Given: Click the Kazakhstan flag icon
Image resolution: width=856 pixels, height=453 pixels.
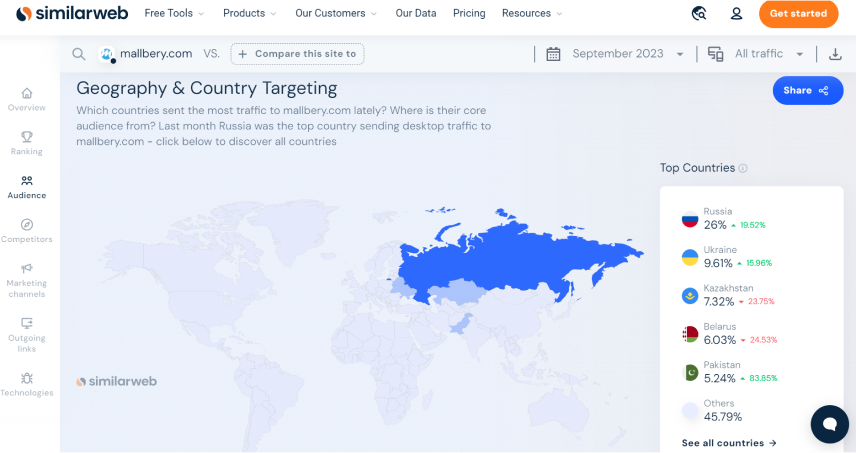Looking at the screenshot, I should (690, 296).
